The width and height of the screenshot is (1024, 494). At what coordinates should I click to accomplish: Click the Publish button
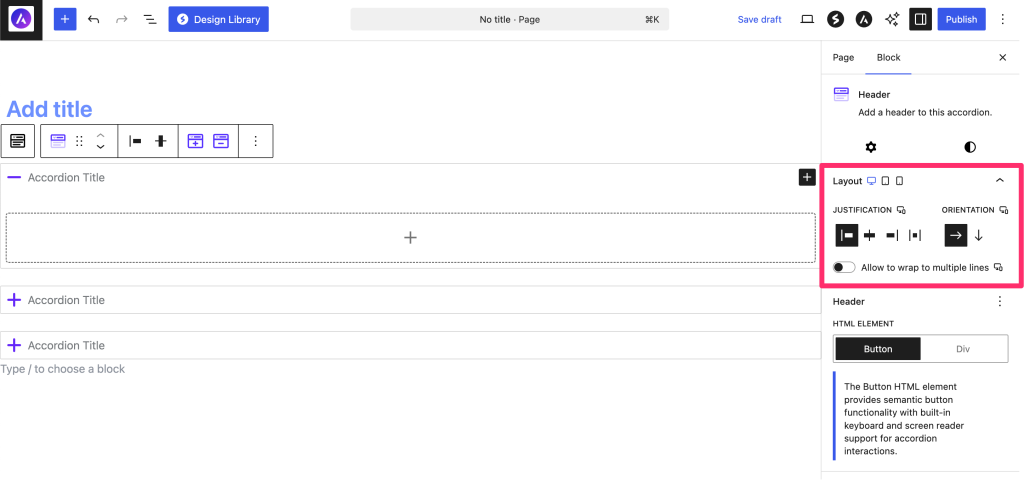(961, 19)
